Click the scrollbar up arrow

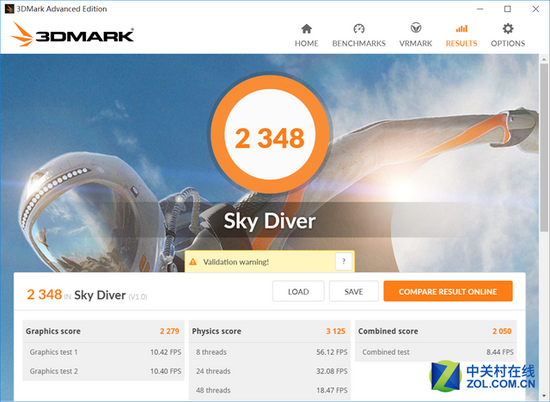(x=544, y=59)
